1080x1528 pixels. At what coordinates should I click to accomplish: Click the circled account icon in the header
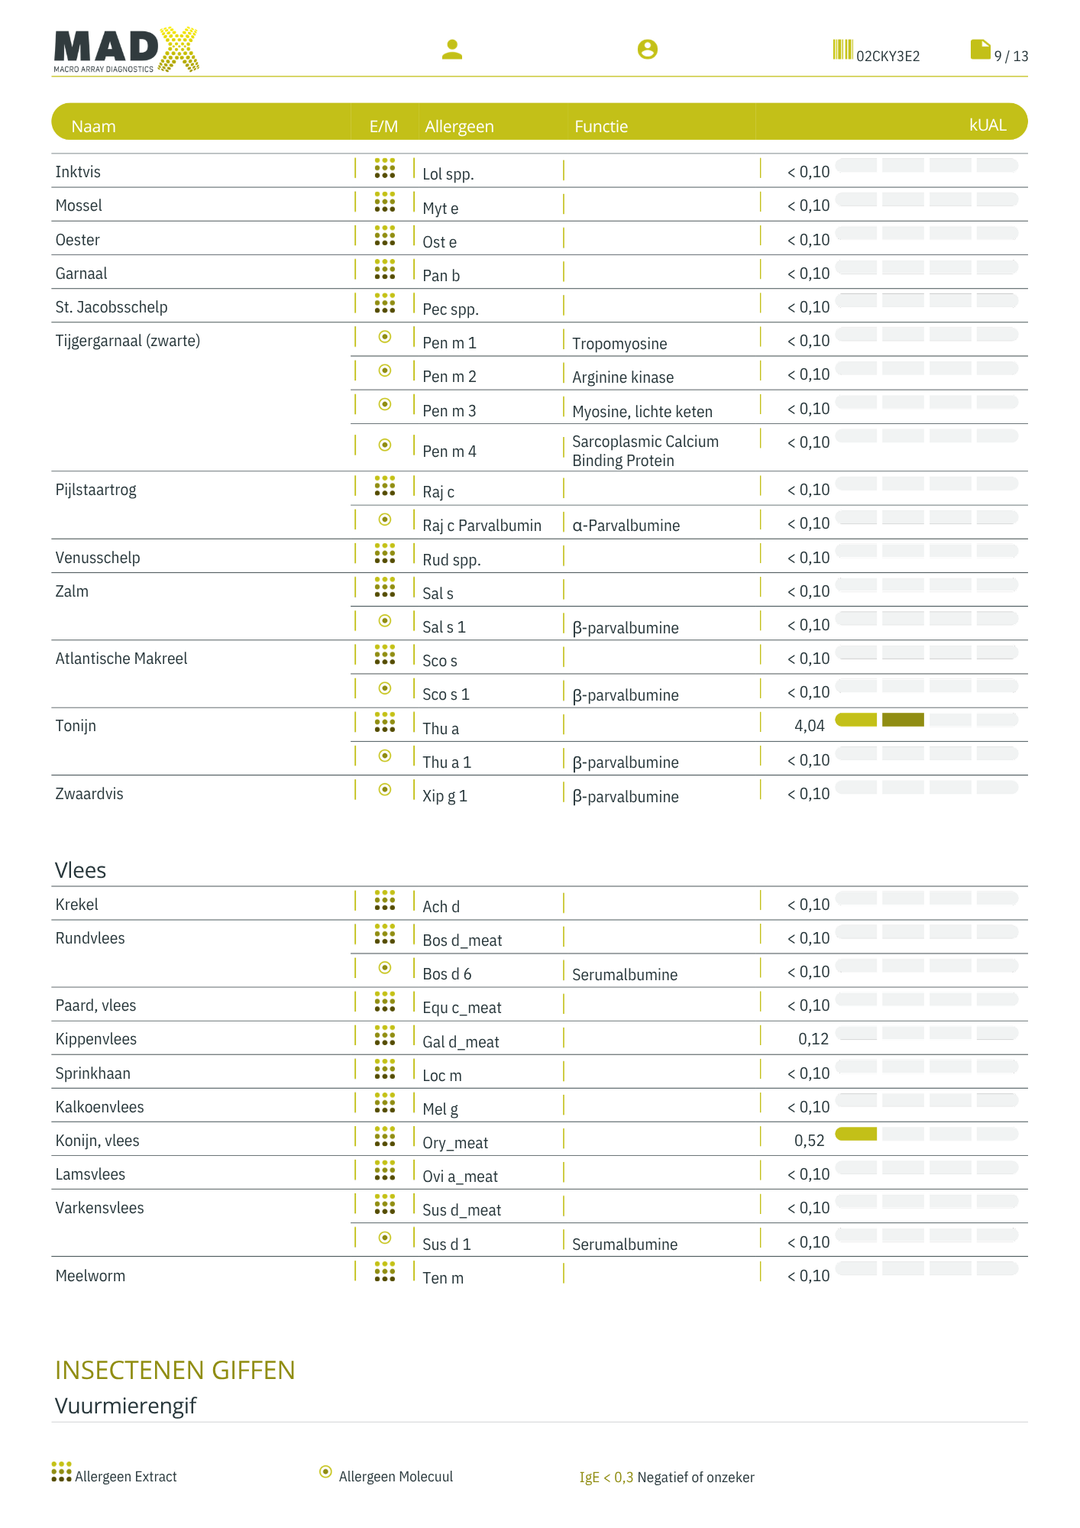click(647, 49)
